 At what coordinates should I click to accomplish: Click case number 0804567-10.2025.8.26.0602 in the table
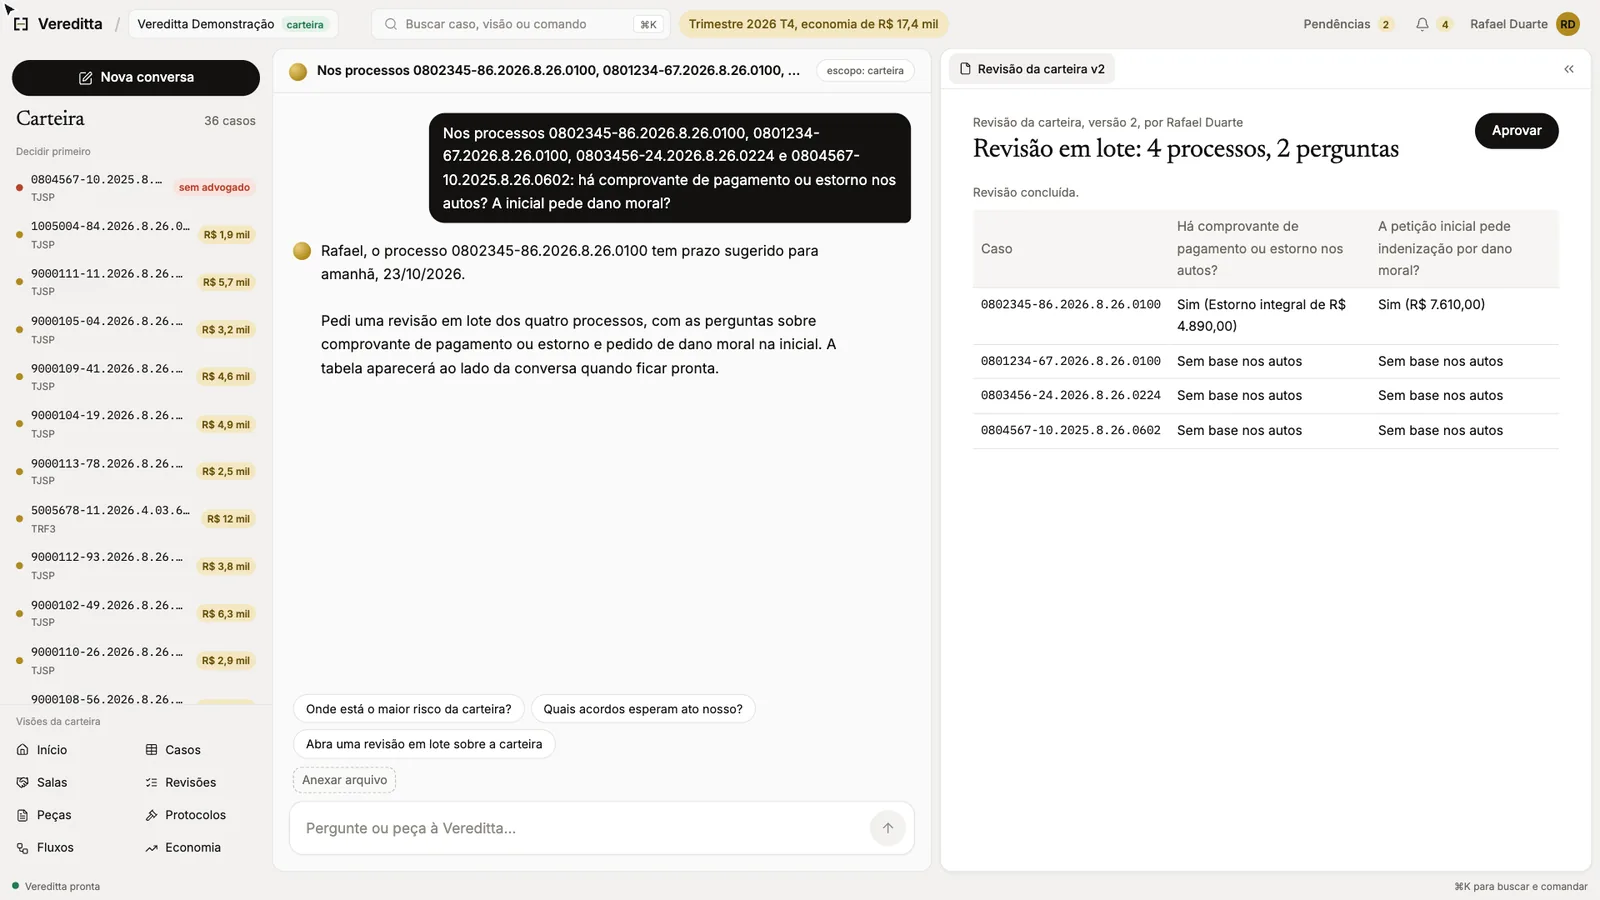click(1070, 431)
